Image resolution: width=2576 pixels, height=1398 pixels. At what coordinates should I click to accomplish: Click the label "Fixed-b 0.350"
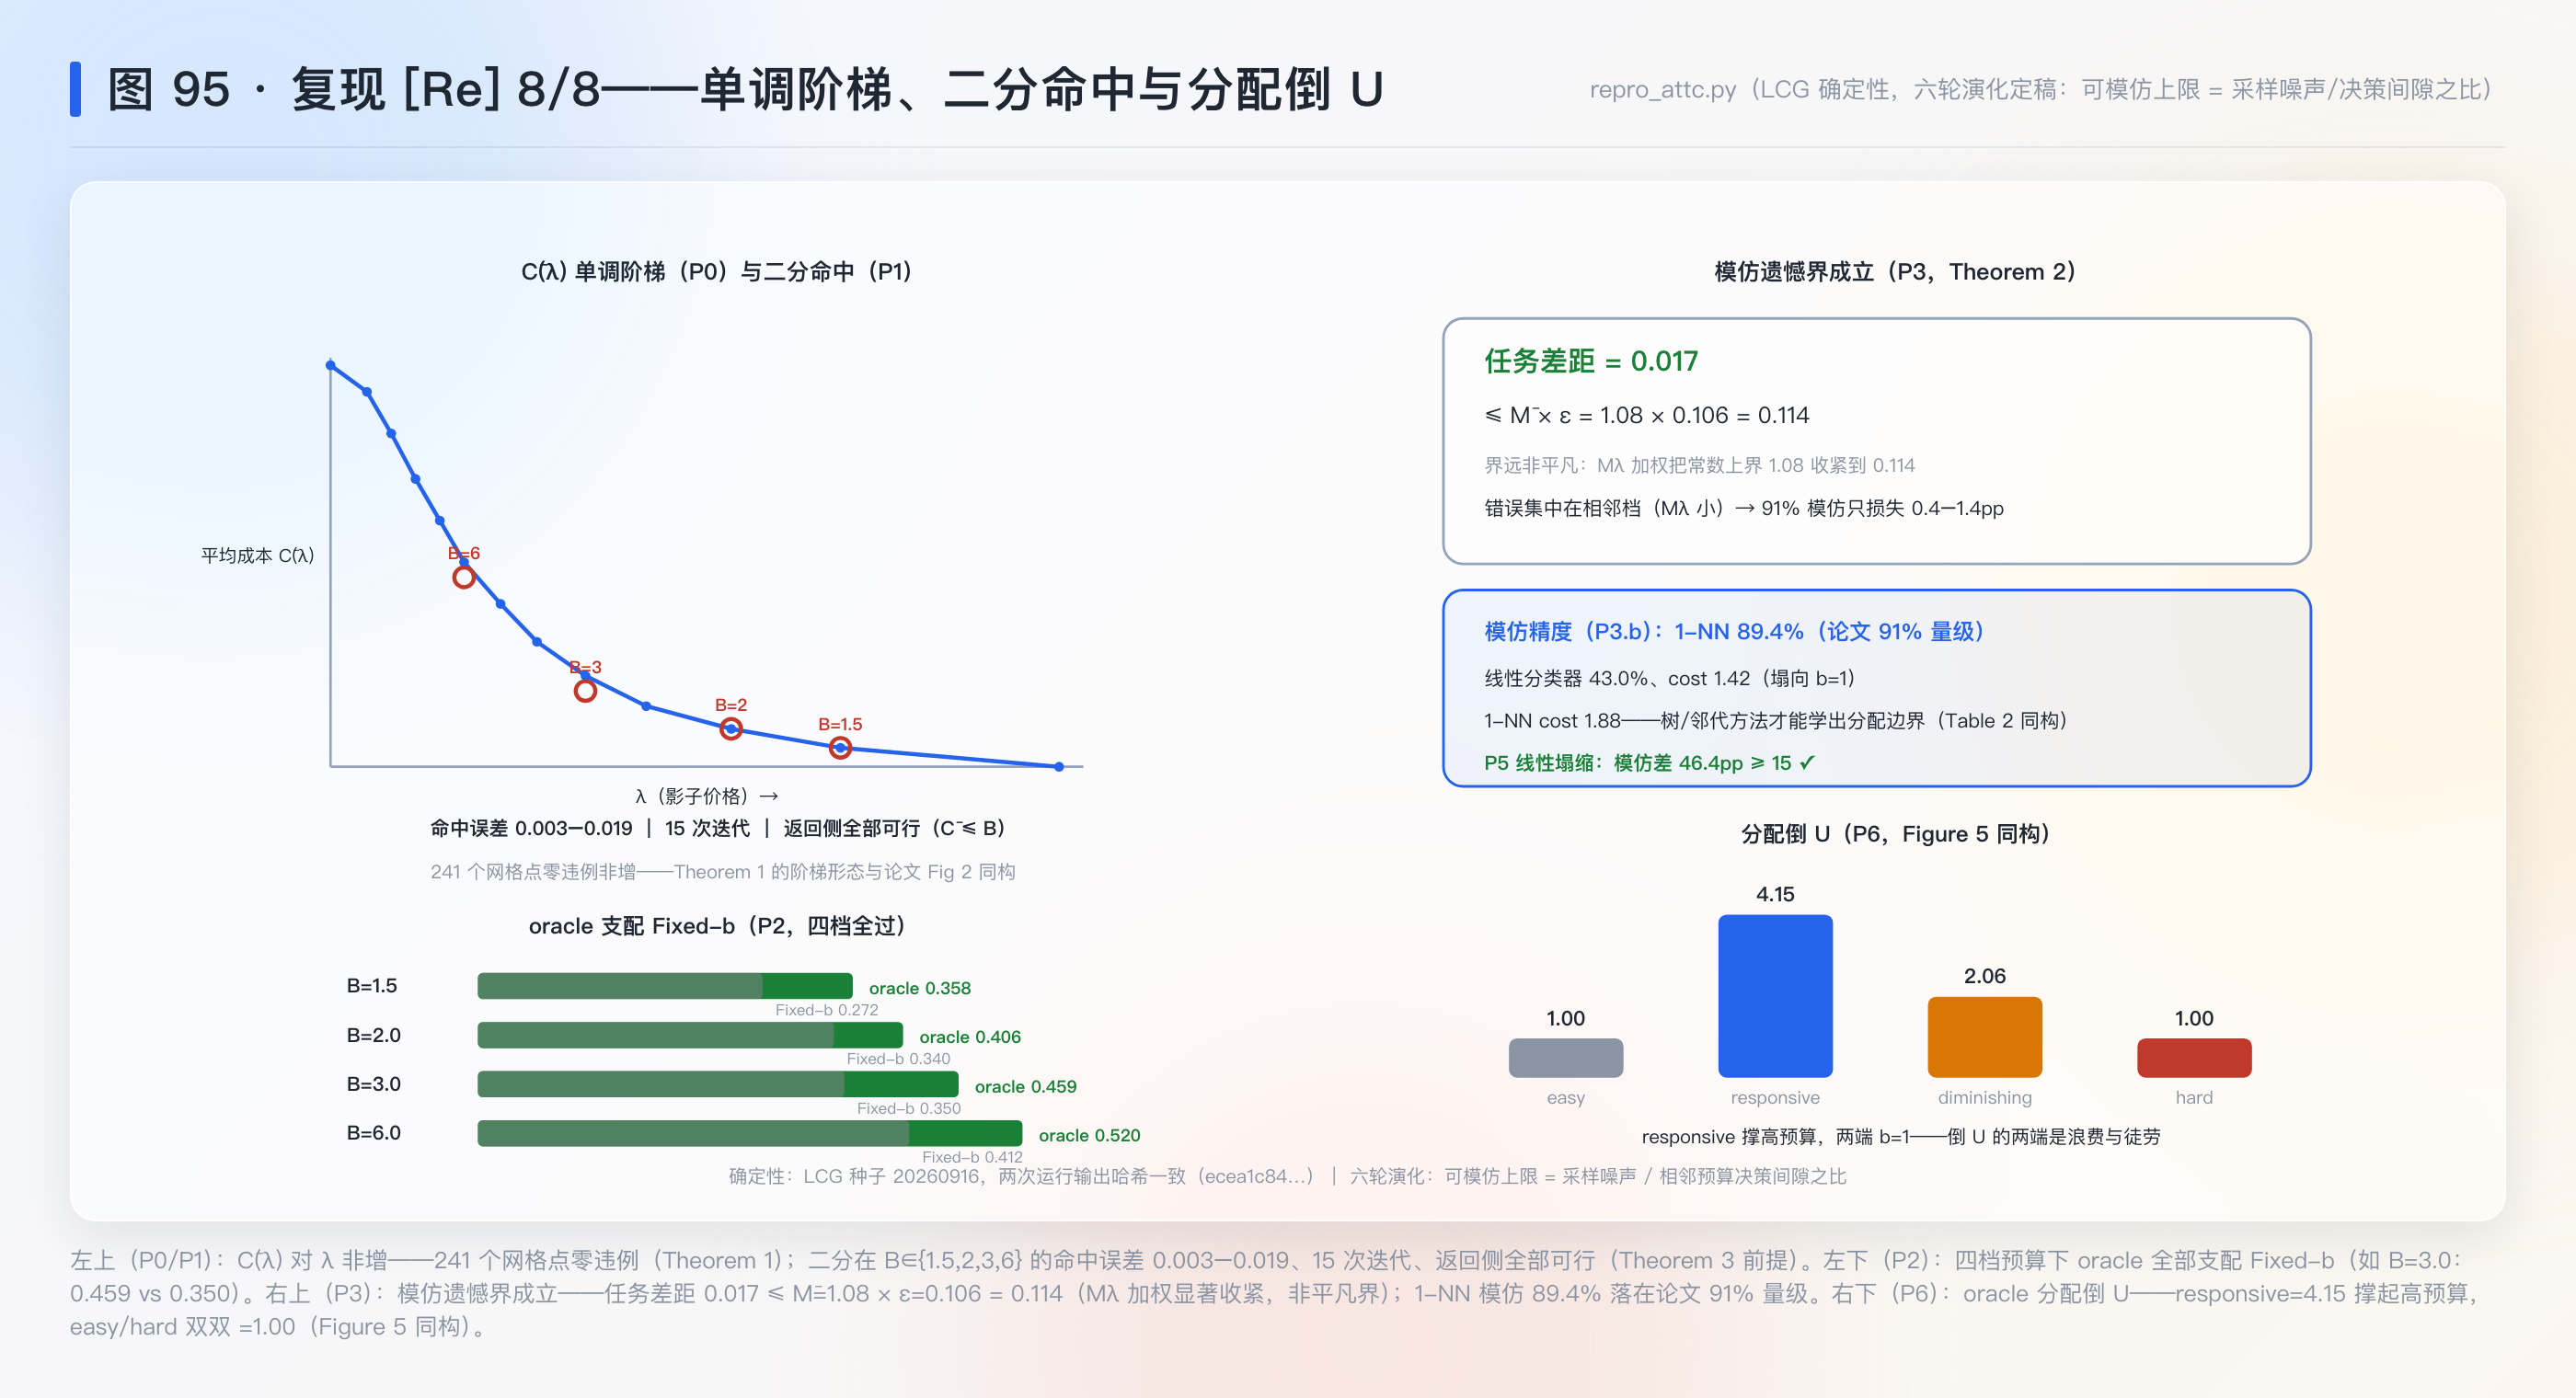tap(908, 1107)
